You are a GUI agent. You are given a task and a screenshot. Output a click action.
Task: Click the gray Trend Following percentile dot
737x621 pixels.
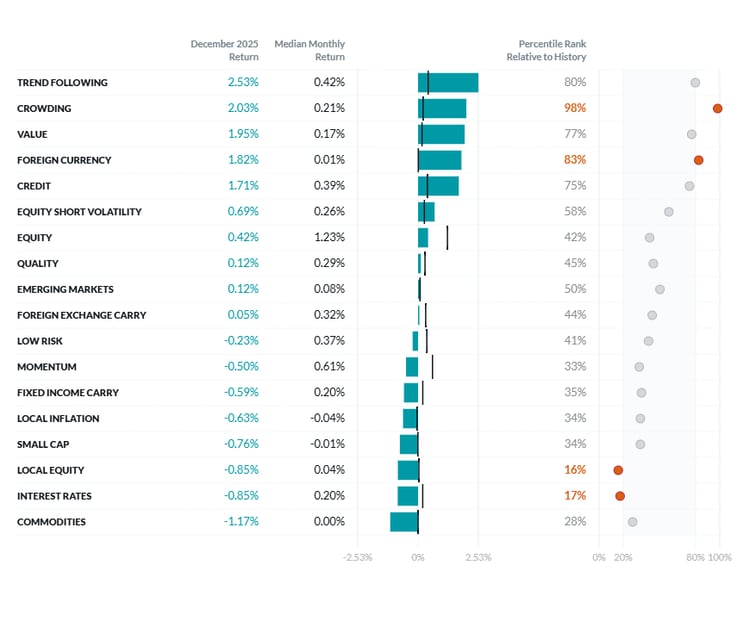[695, 82]
